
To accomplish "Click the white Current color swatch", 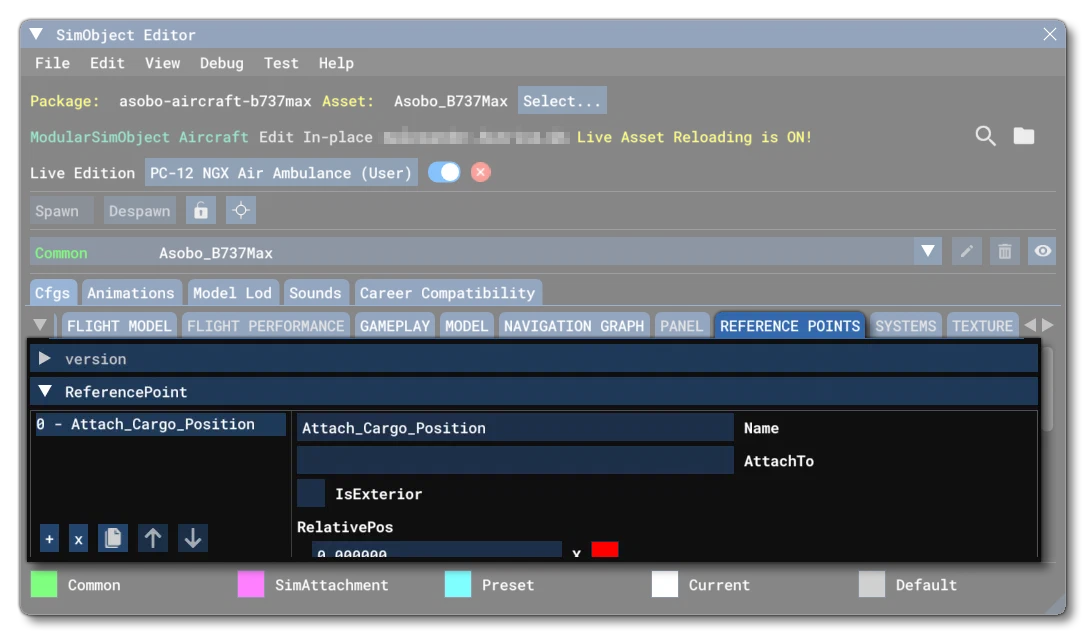I will point(665,584).
